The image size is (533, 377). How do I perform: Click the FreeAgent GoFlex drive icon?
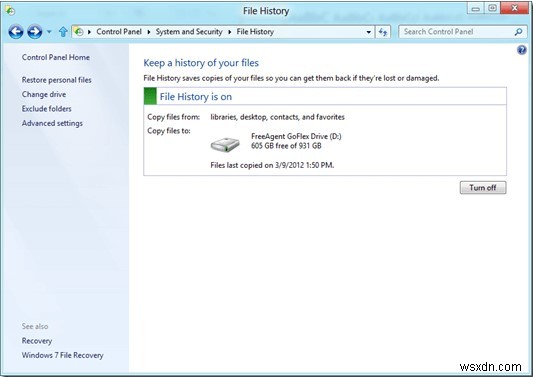pyautogui.click(x=225, y=144)
